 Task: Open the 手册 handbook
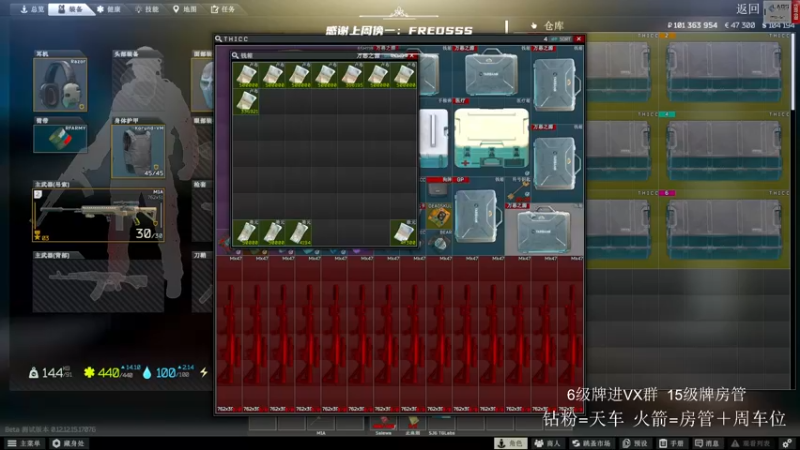[671, 443]
